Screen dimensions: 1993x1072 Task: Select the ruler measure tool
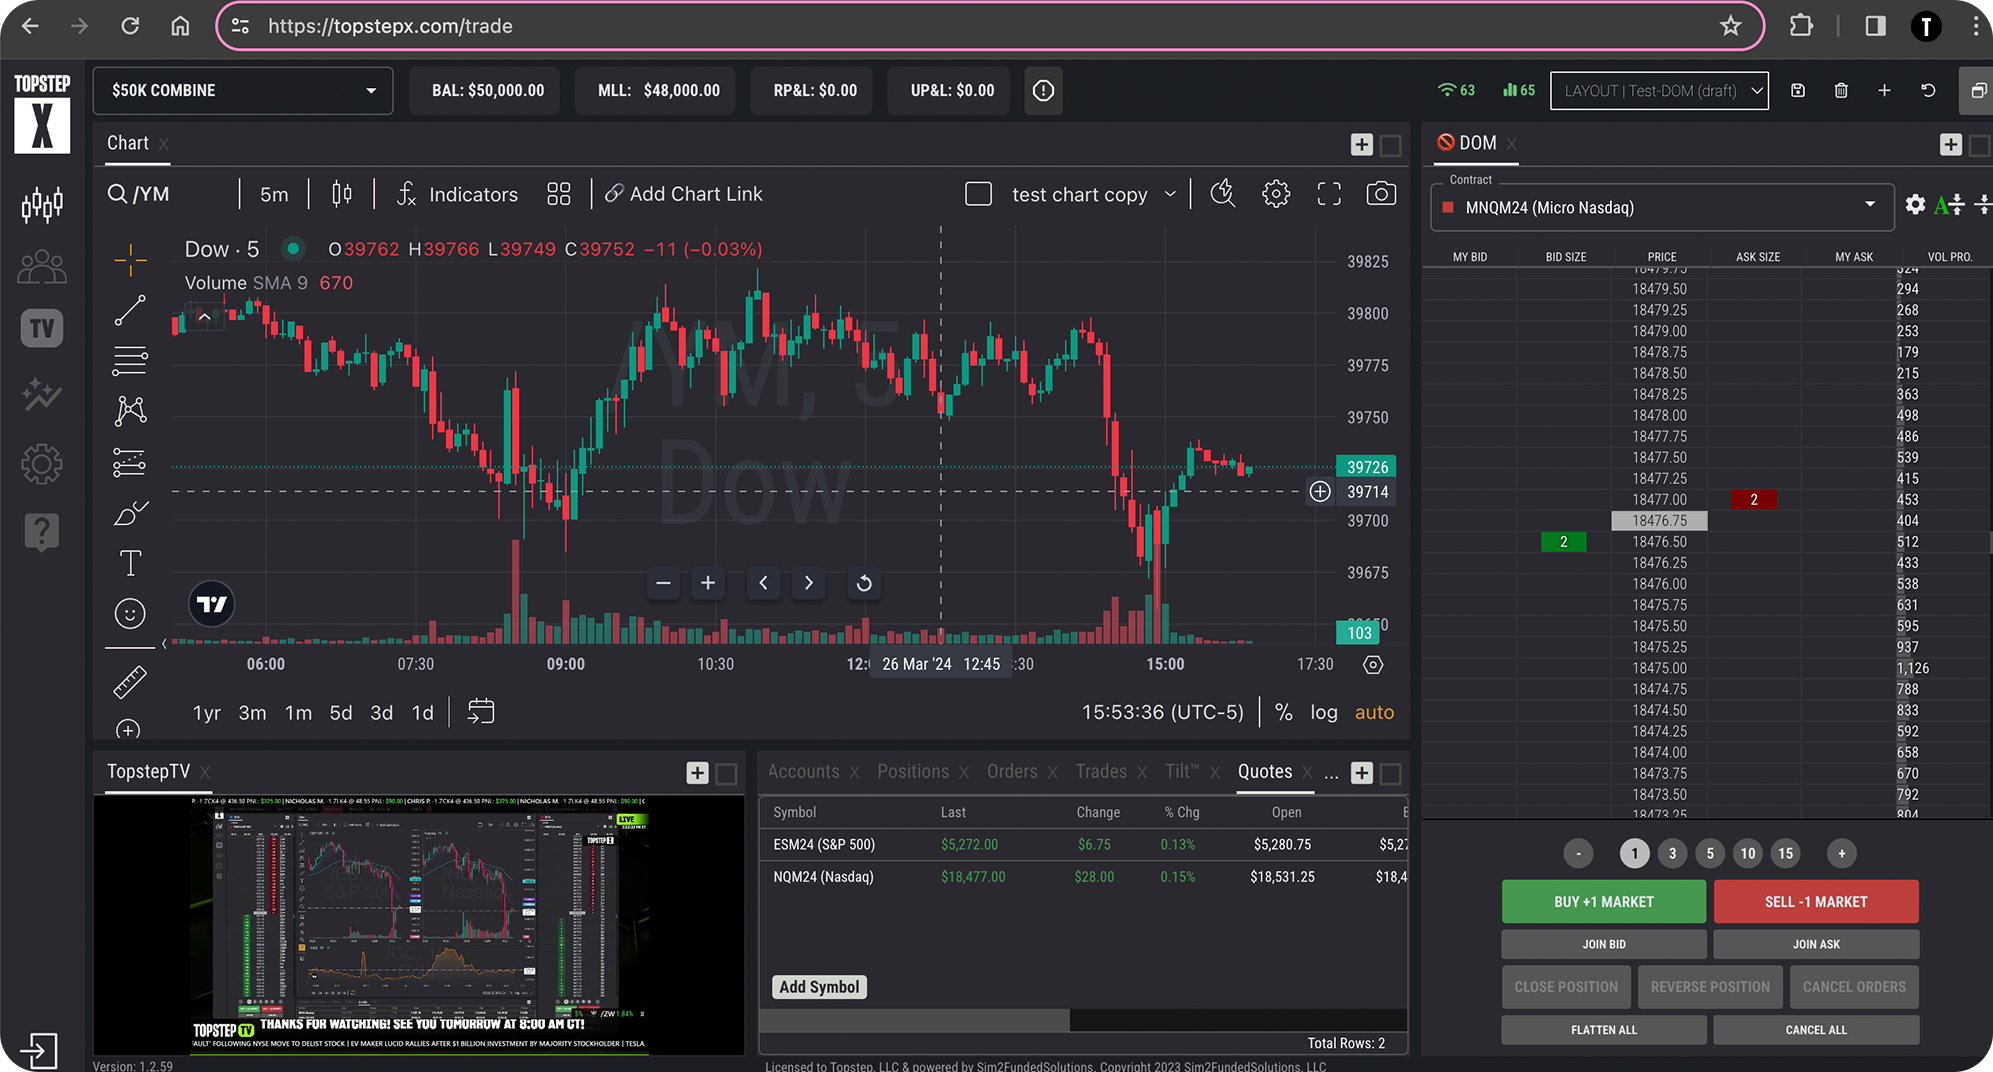pyautogui.click(x=130, y=682)
